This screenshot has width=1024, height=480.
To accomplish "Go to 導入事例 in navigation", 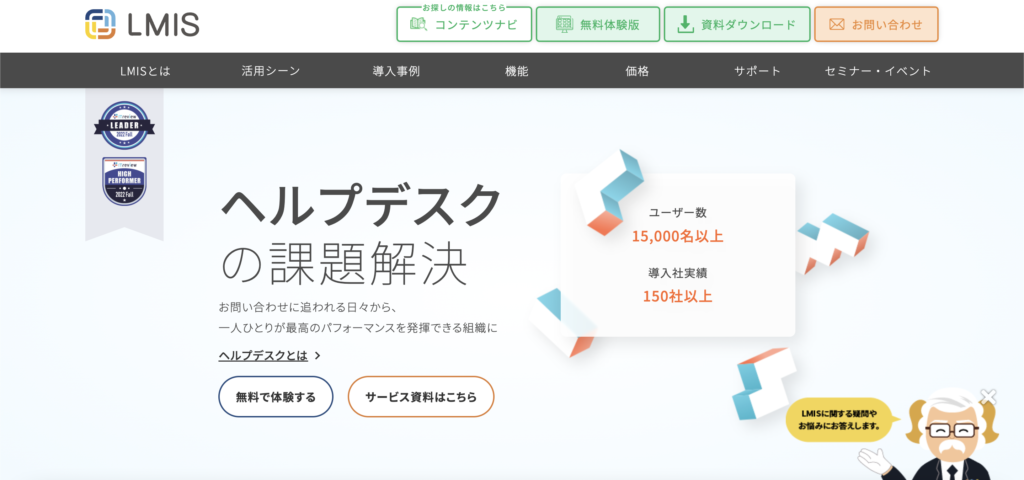I will click(x=396, y=71).
